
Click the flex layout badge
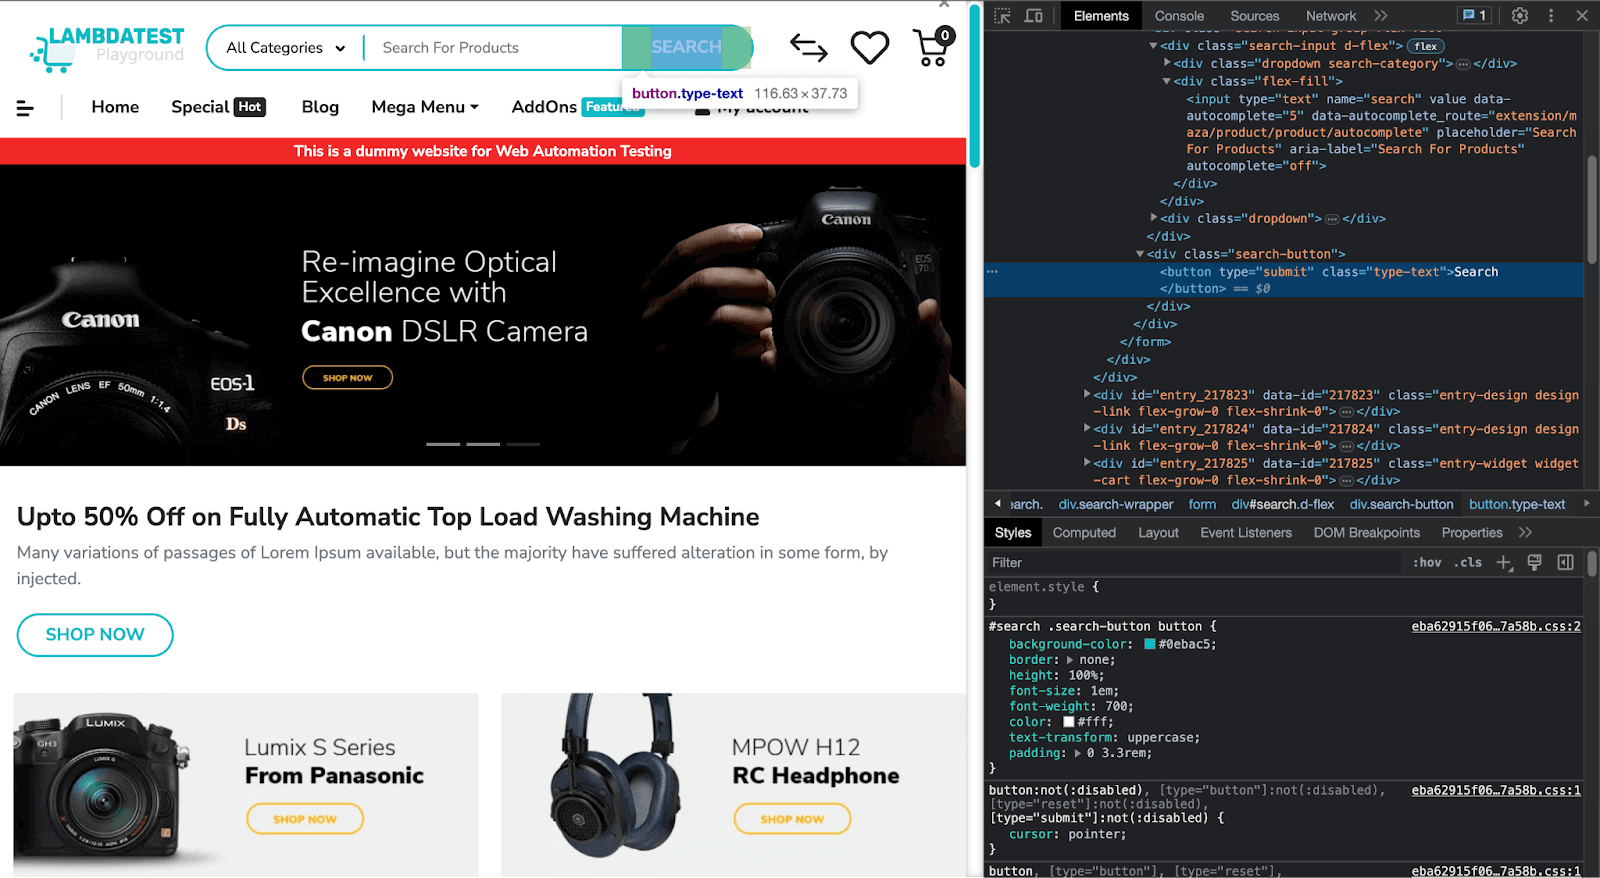1426,46
